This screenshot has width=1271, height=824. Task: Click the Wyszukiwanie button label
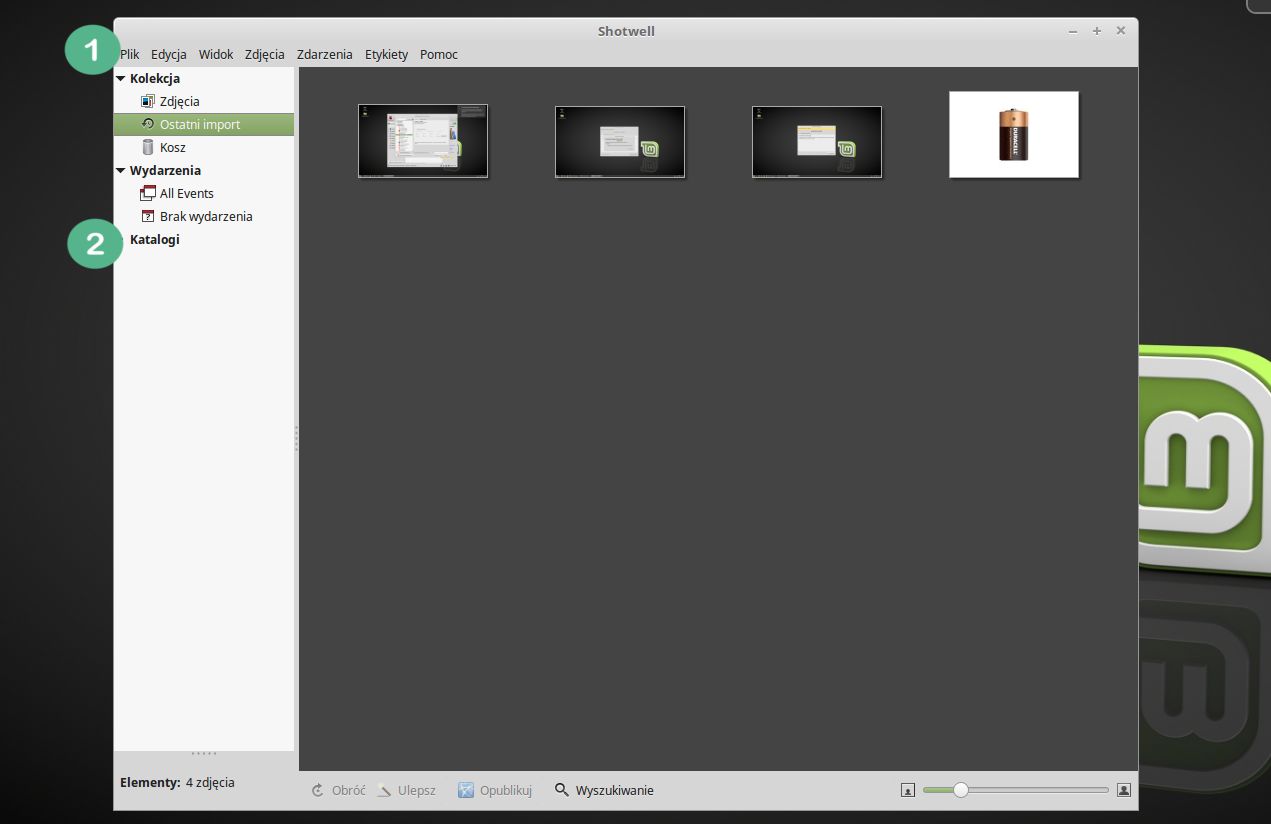click(615, 790)
